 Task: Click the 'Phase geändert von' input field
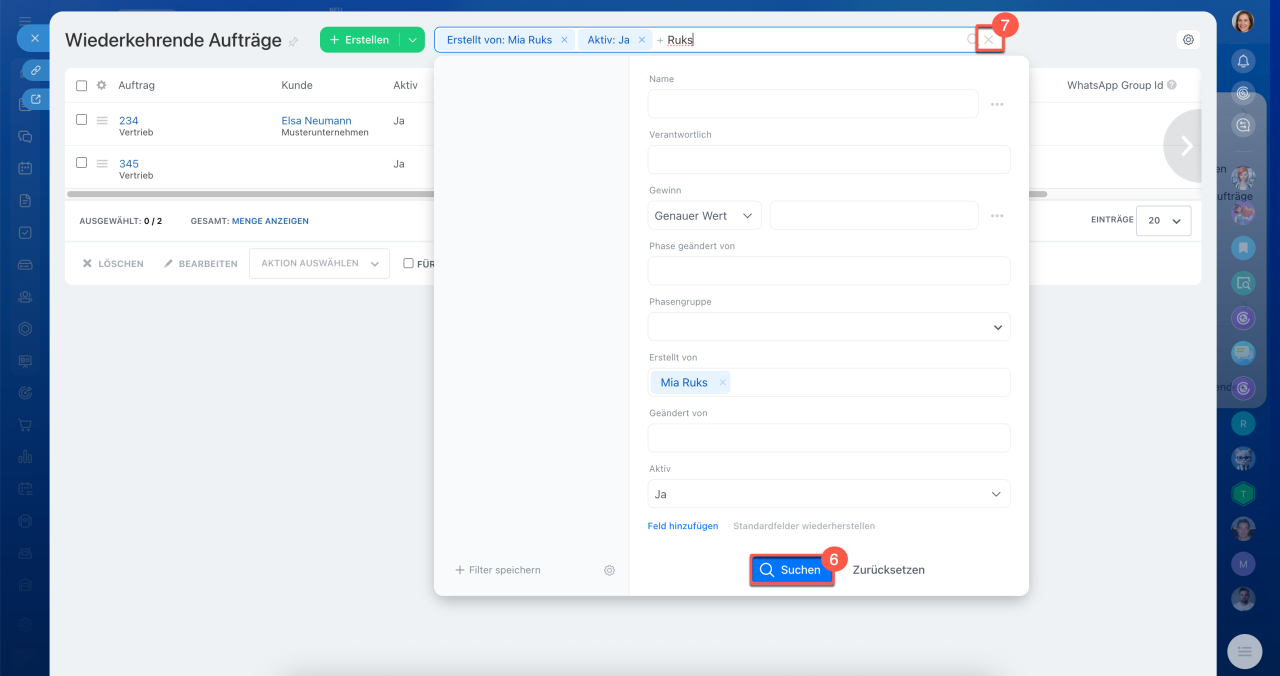(x=829, y=271)
